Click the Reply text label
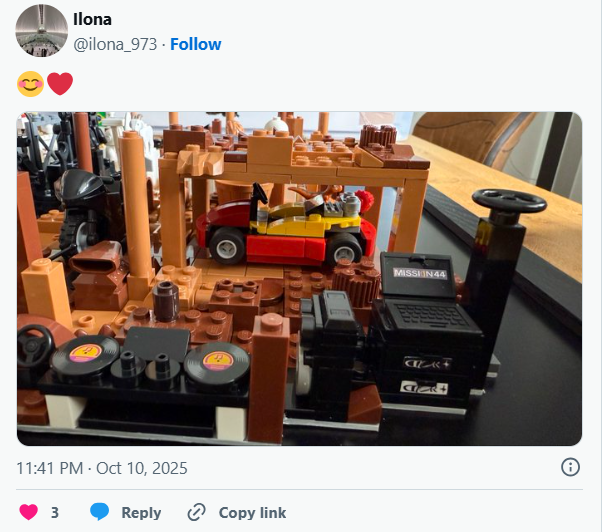The width and height of the screenshot is (605, 532). tap(141, 512)
